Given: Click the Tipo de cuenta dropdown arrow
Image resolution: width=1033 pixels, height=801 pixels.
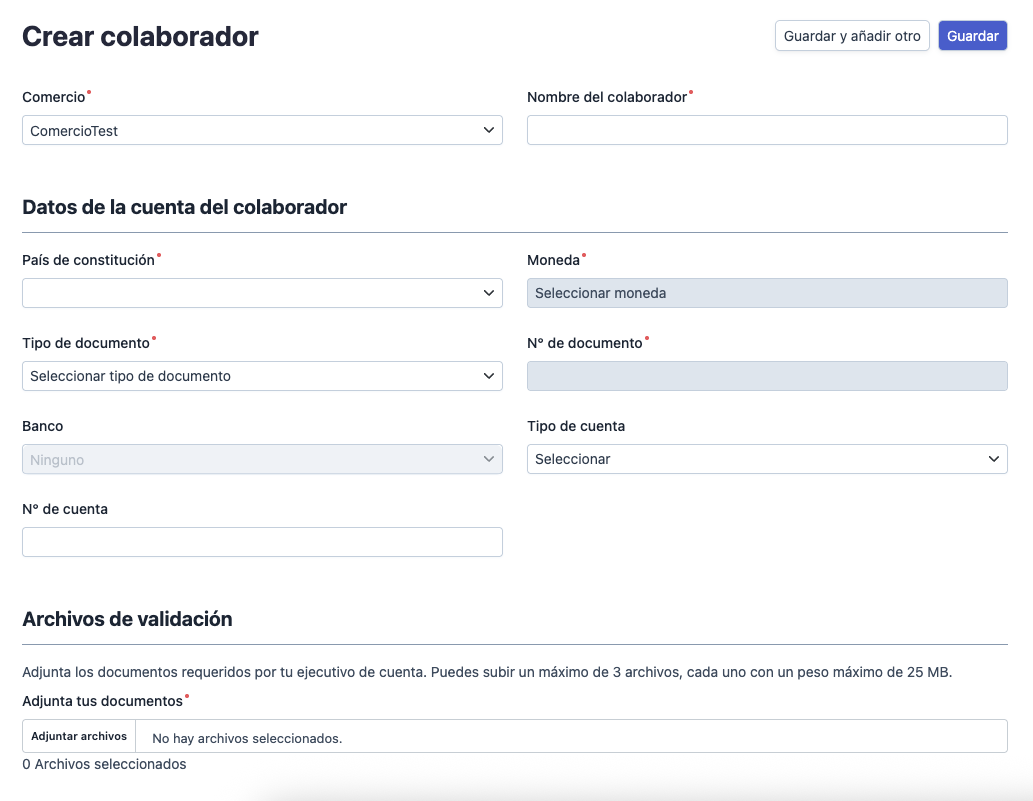Looking at the screenshot, I should (x=994, y=459).
